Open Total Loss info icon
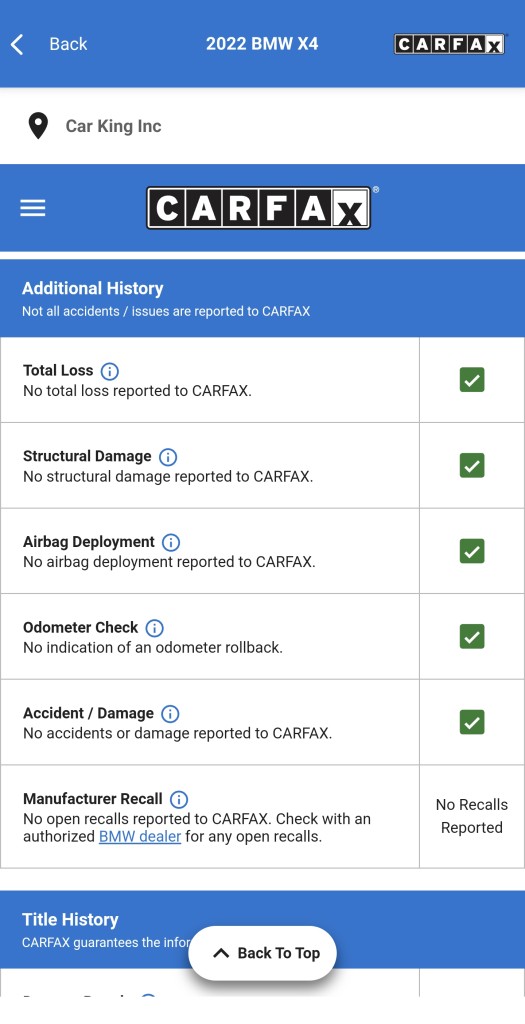Viewport: 525px width, 1024px height. coord(110,372)
